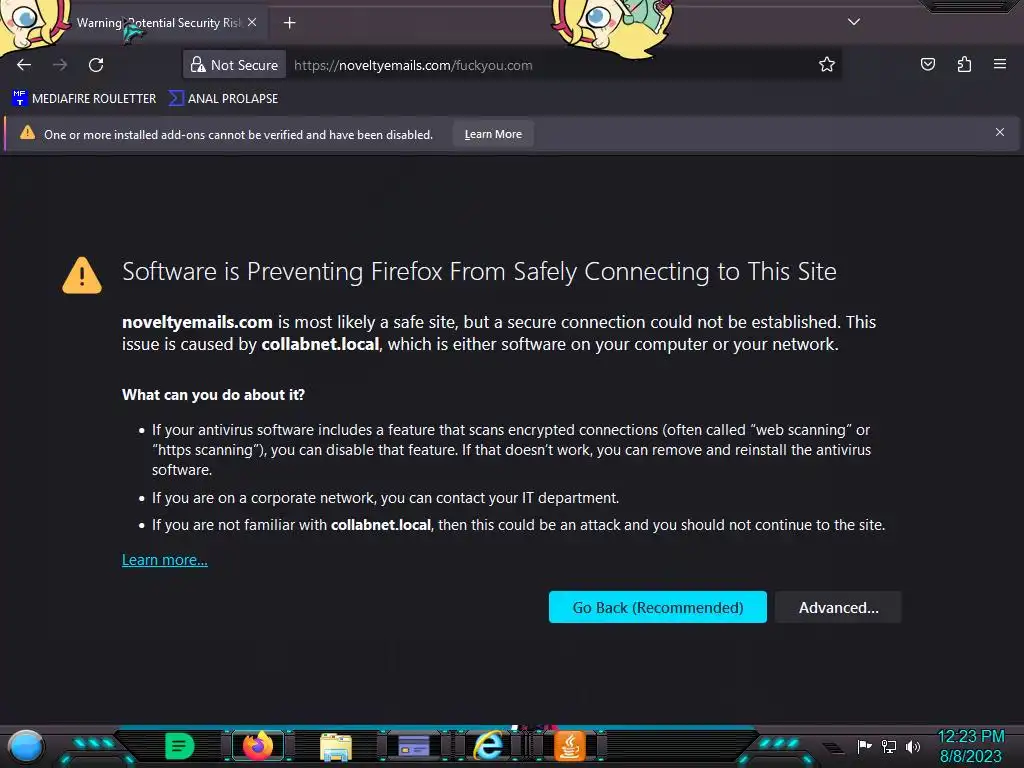Click Learn More in the add-ons notification
Viewport: 1024px width, 768px height.
tap(493, 134)
